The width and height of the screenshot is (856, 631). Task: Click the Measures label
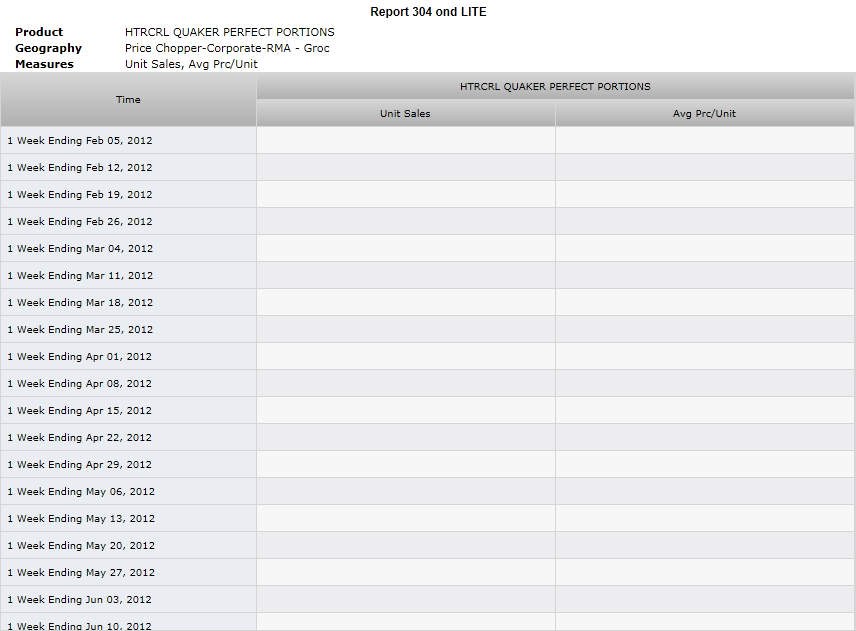(44, 64)
